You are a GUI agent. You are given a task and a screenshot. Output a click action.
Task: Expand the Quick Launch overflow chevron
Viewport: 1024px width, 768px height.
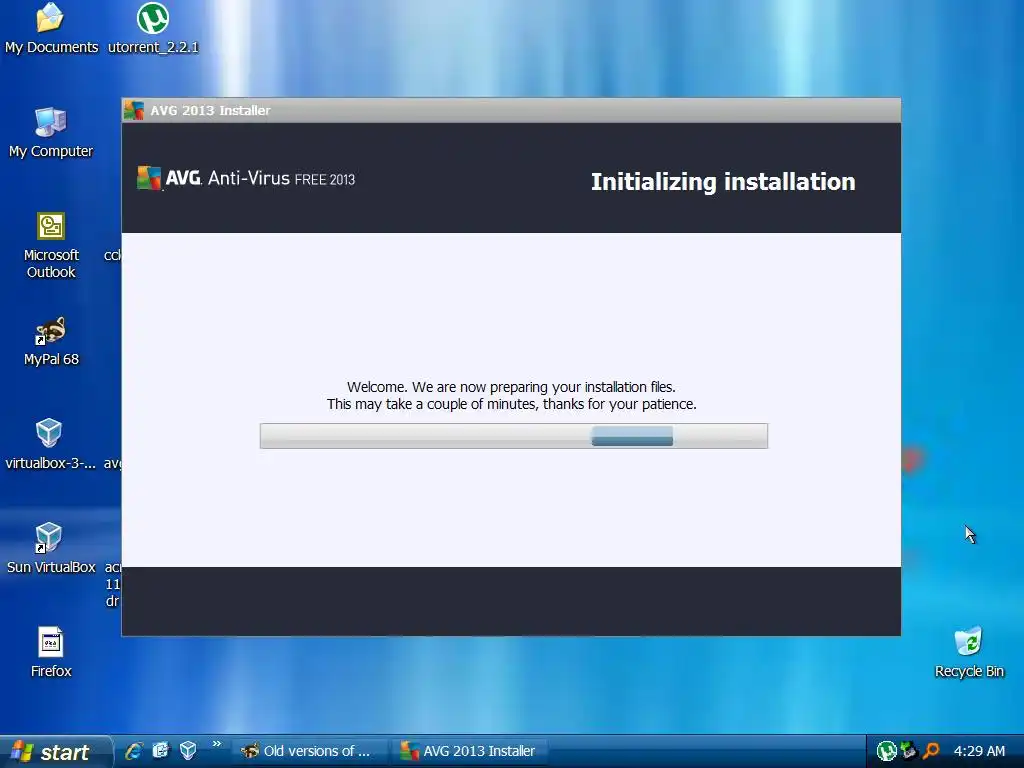[x=217, y=744]
